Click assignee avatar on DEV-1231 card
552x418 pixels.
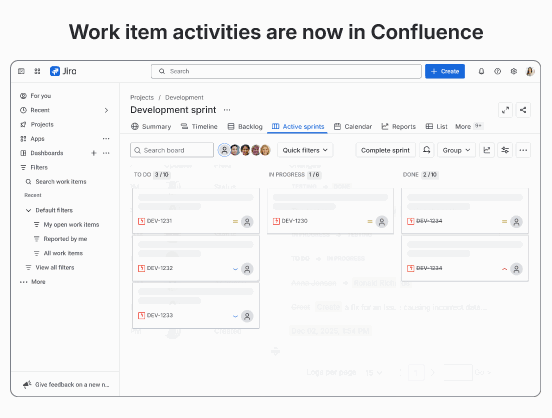pos(247,222)
